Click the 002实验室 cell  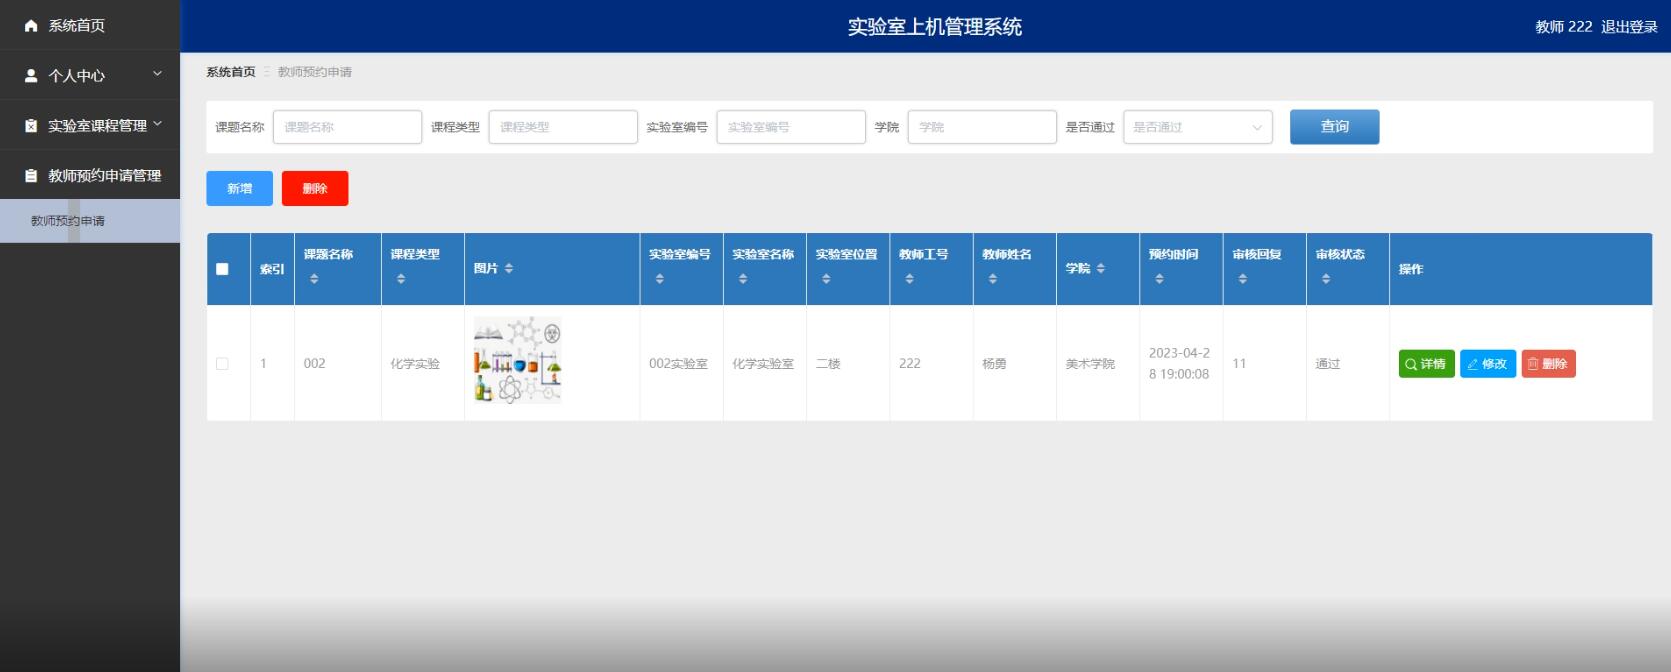pyautogui.click(x=678, y=364)
